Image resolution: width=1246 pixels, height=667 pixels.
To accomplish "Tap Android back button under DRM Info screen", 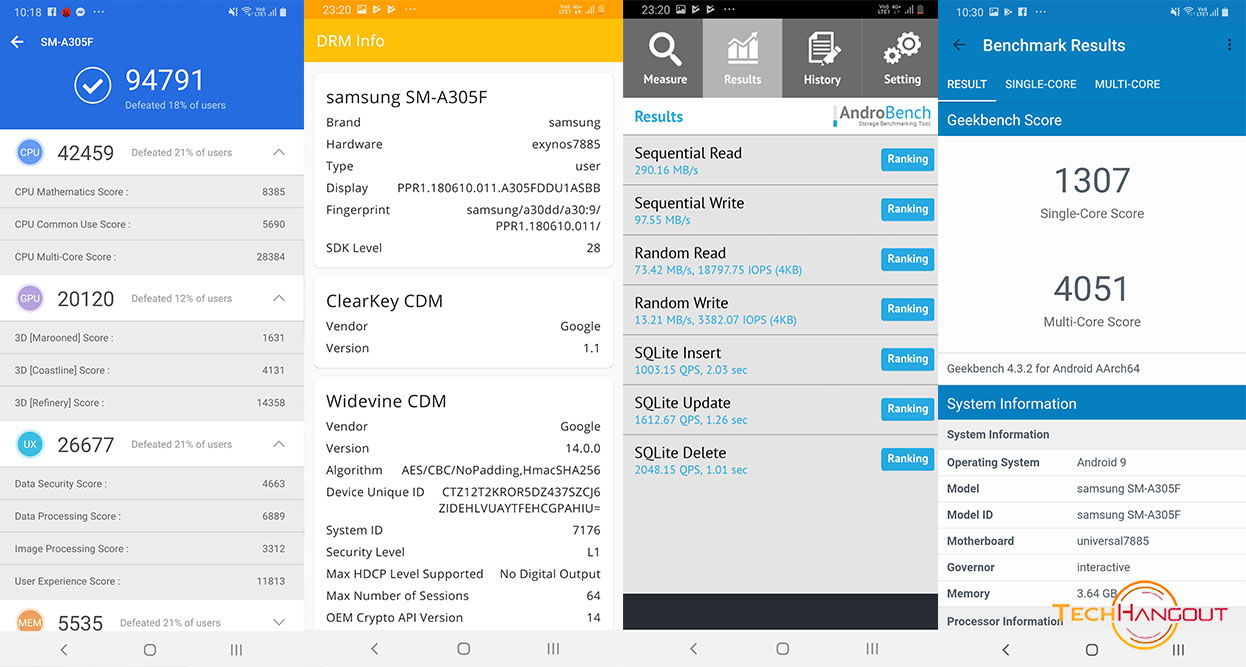I will pyautogui.click(x=375, y=649).
